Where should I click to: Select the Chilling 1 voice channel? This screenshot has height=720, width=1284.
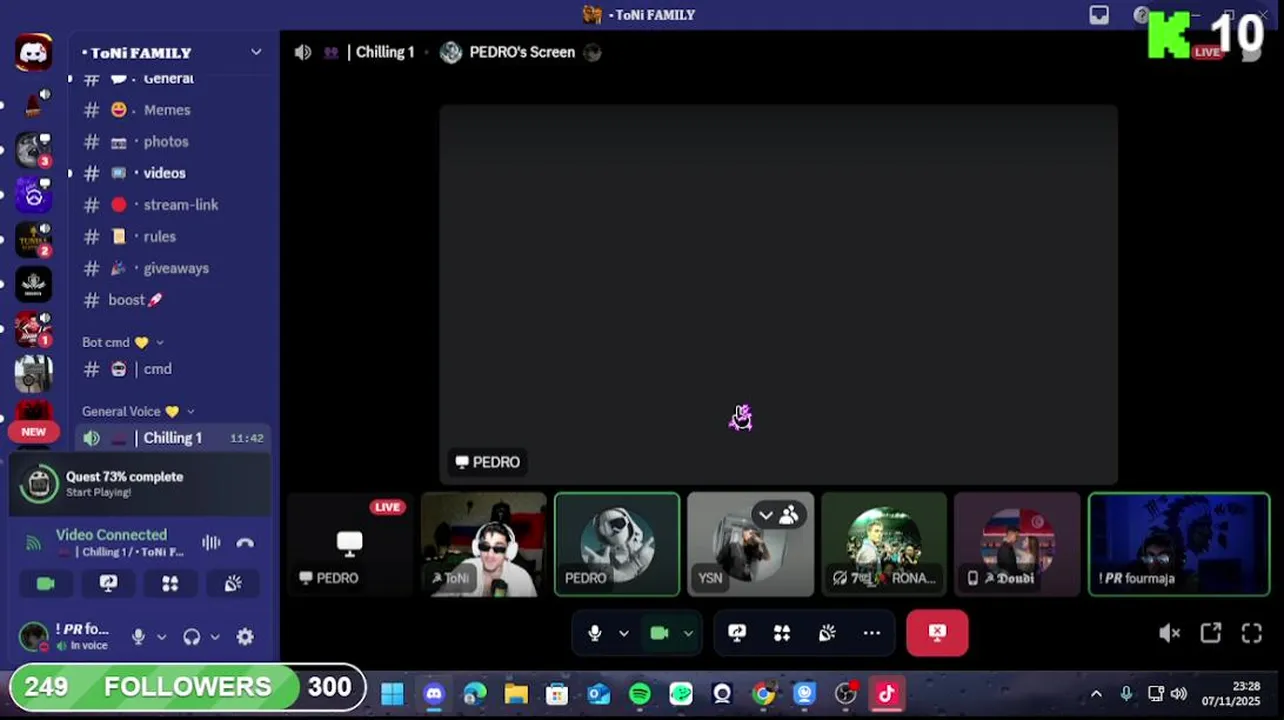click(172, 438)
